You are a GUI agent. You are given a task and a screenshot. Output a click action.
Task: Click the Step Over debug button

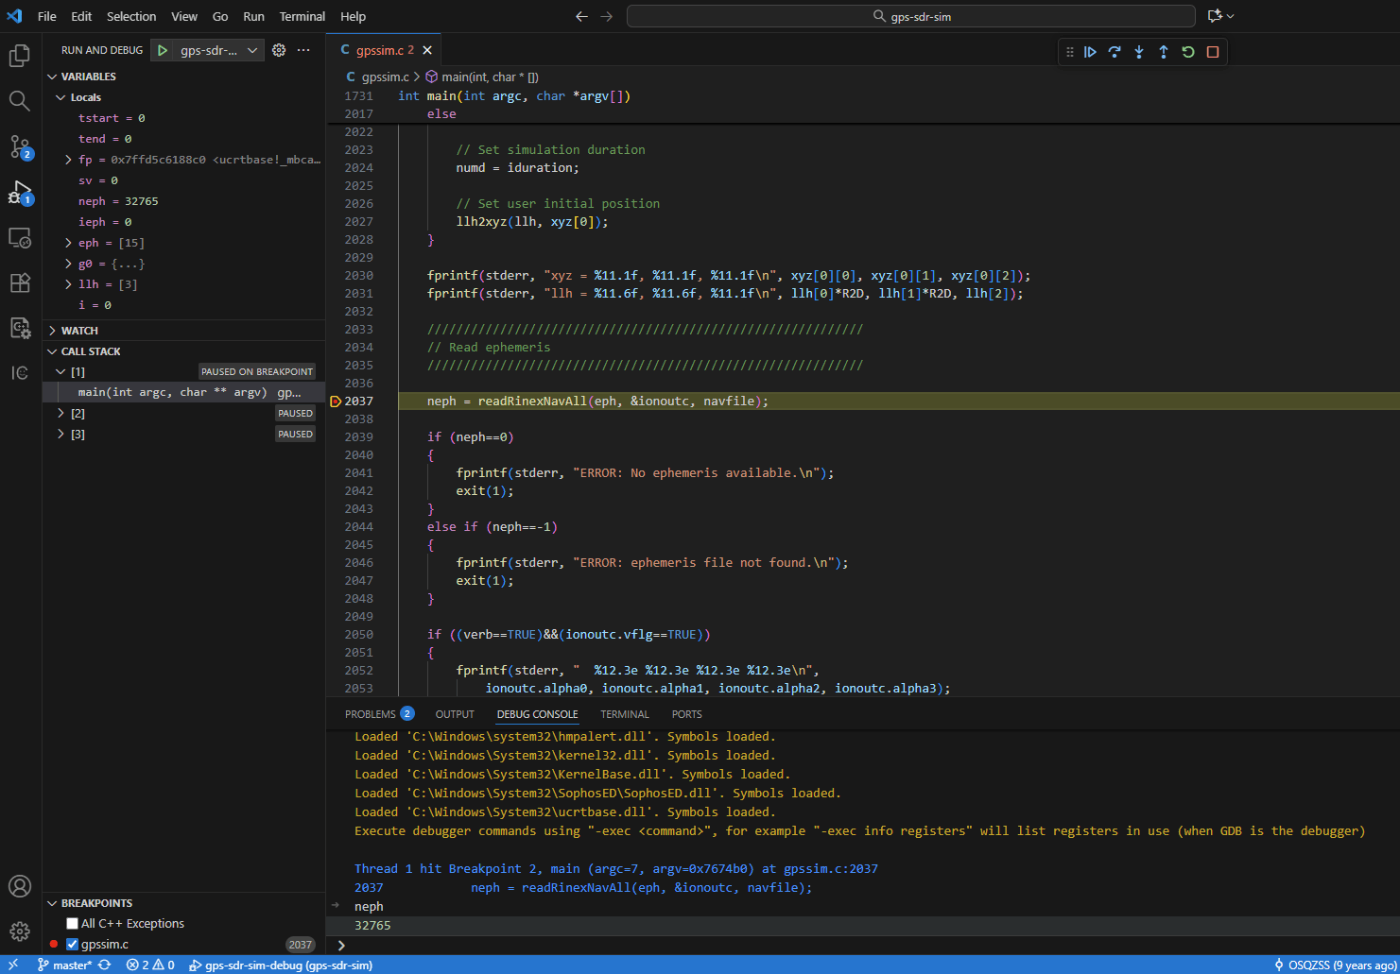(1114, 52)
